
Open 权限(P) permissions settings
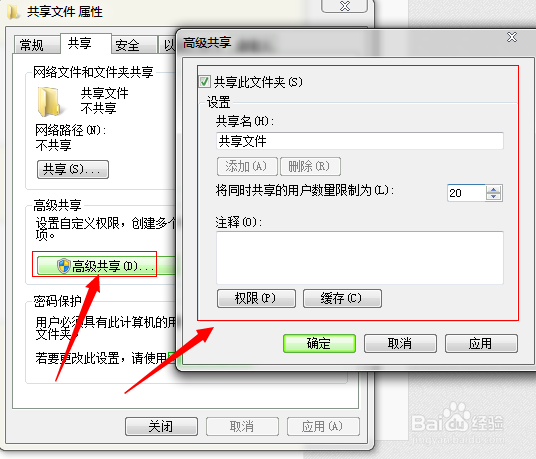256,298
